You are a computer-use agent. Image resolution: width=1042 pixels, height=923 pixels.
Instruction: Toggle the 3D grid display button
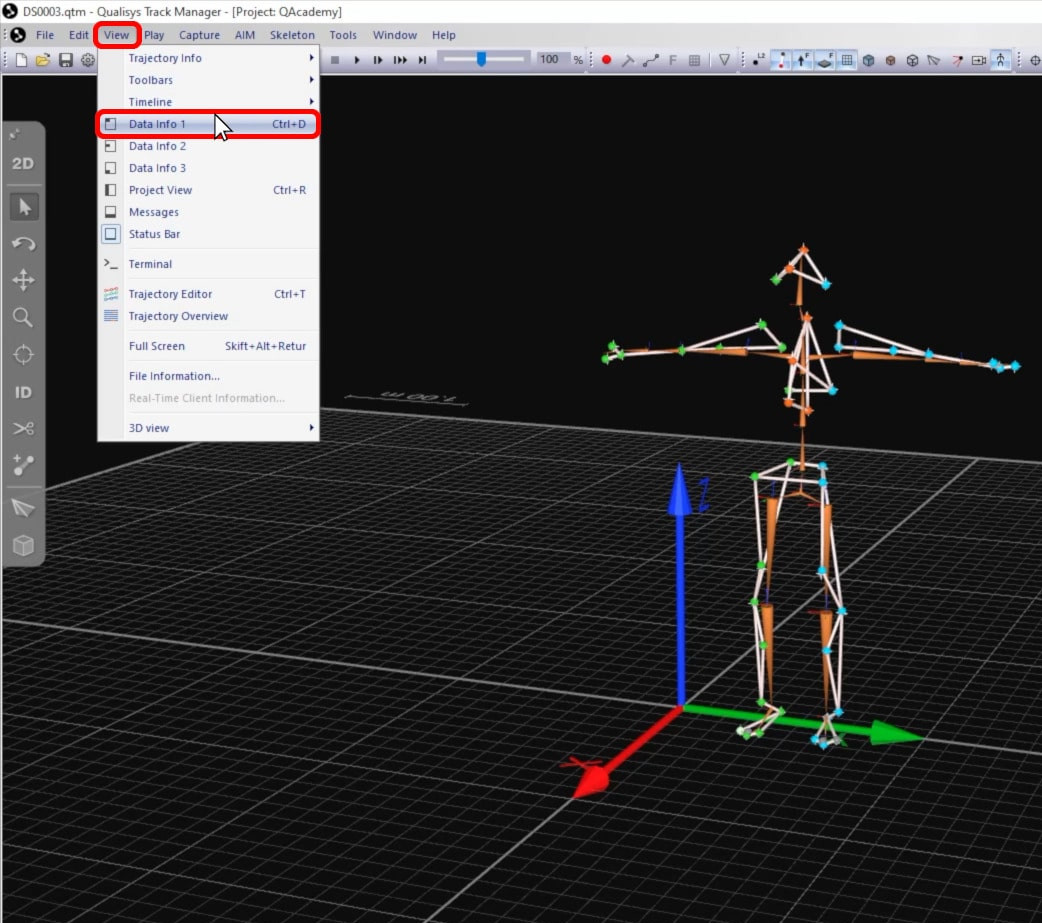pos(847,60)
